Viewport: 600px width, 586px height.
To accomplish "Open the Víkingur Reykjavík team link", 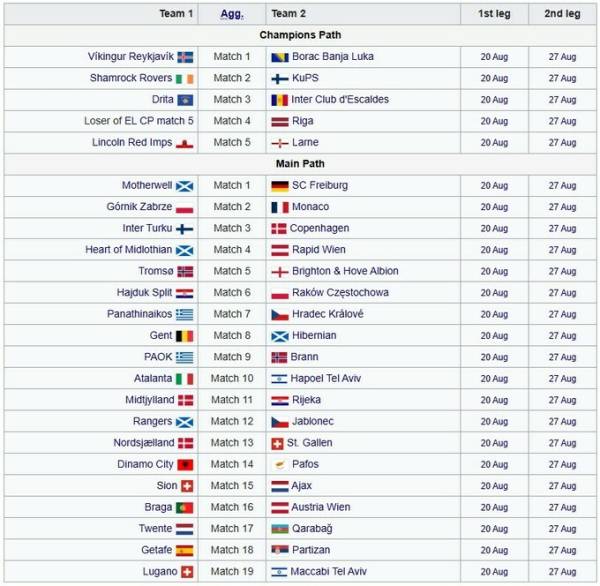I will tap(131, 57).
